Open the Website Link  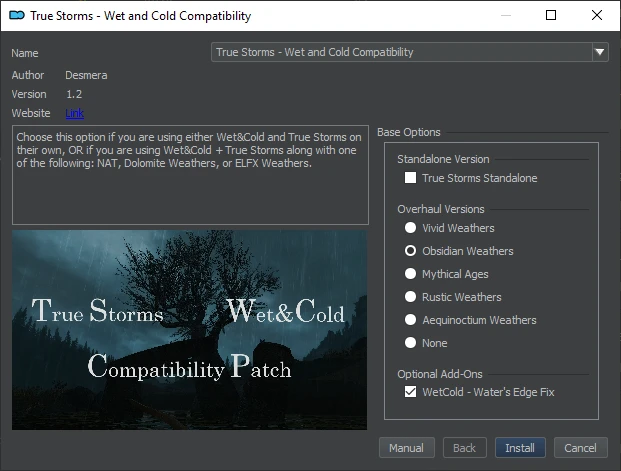pyautogui.click(x=74, y=113)
